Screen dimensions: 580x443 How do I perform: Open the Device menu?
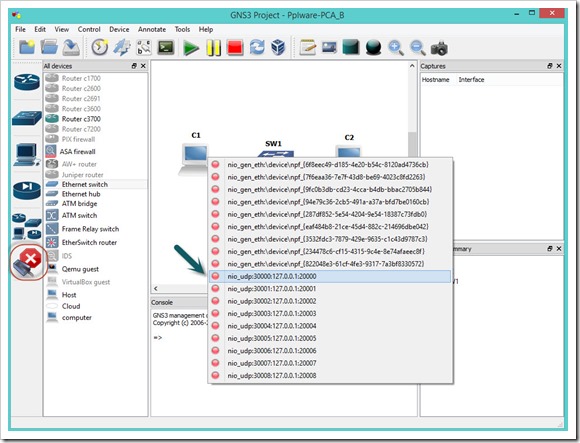(119, 29)
